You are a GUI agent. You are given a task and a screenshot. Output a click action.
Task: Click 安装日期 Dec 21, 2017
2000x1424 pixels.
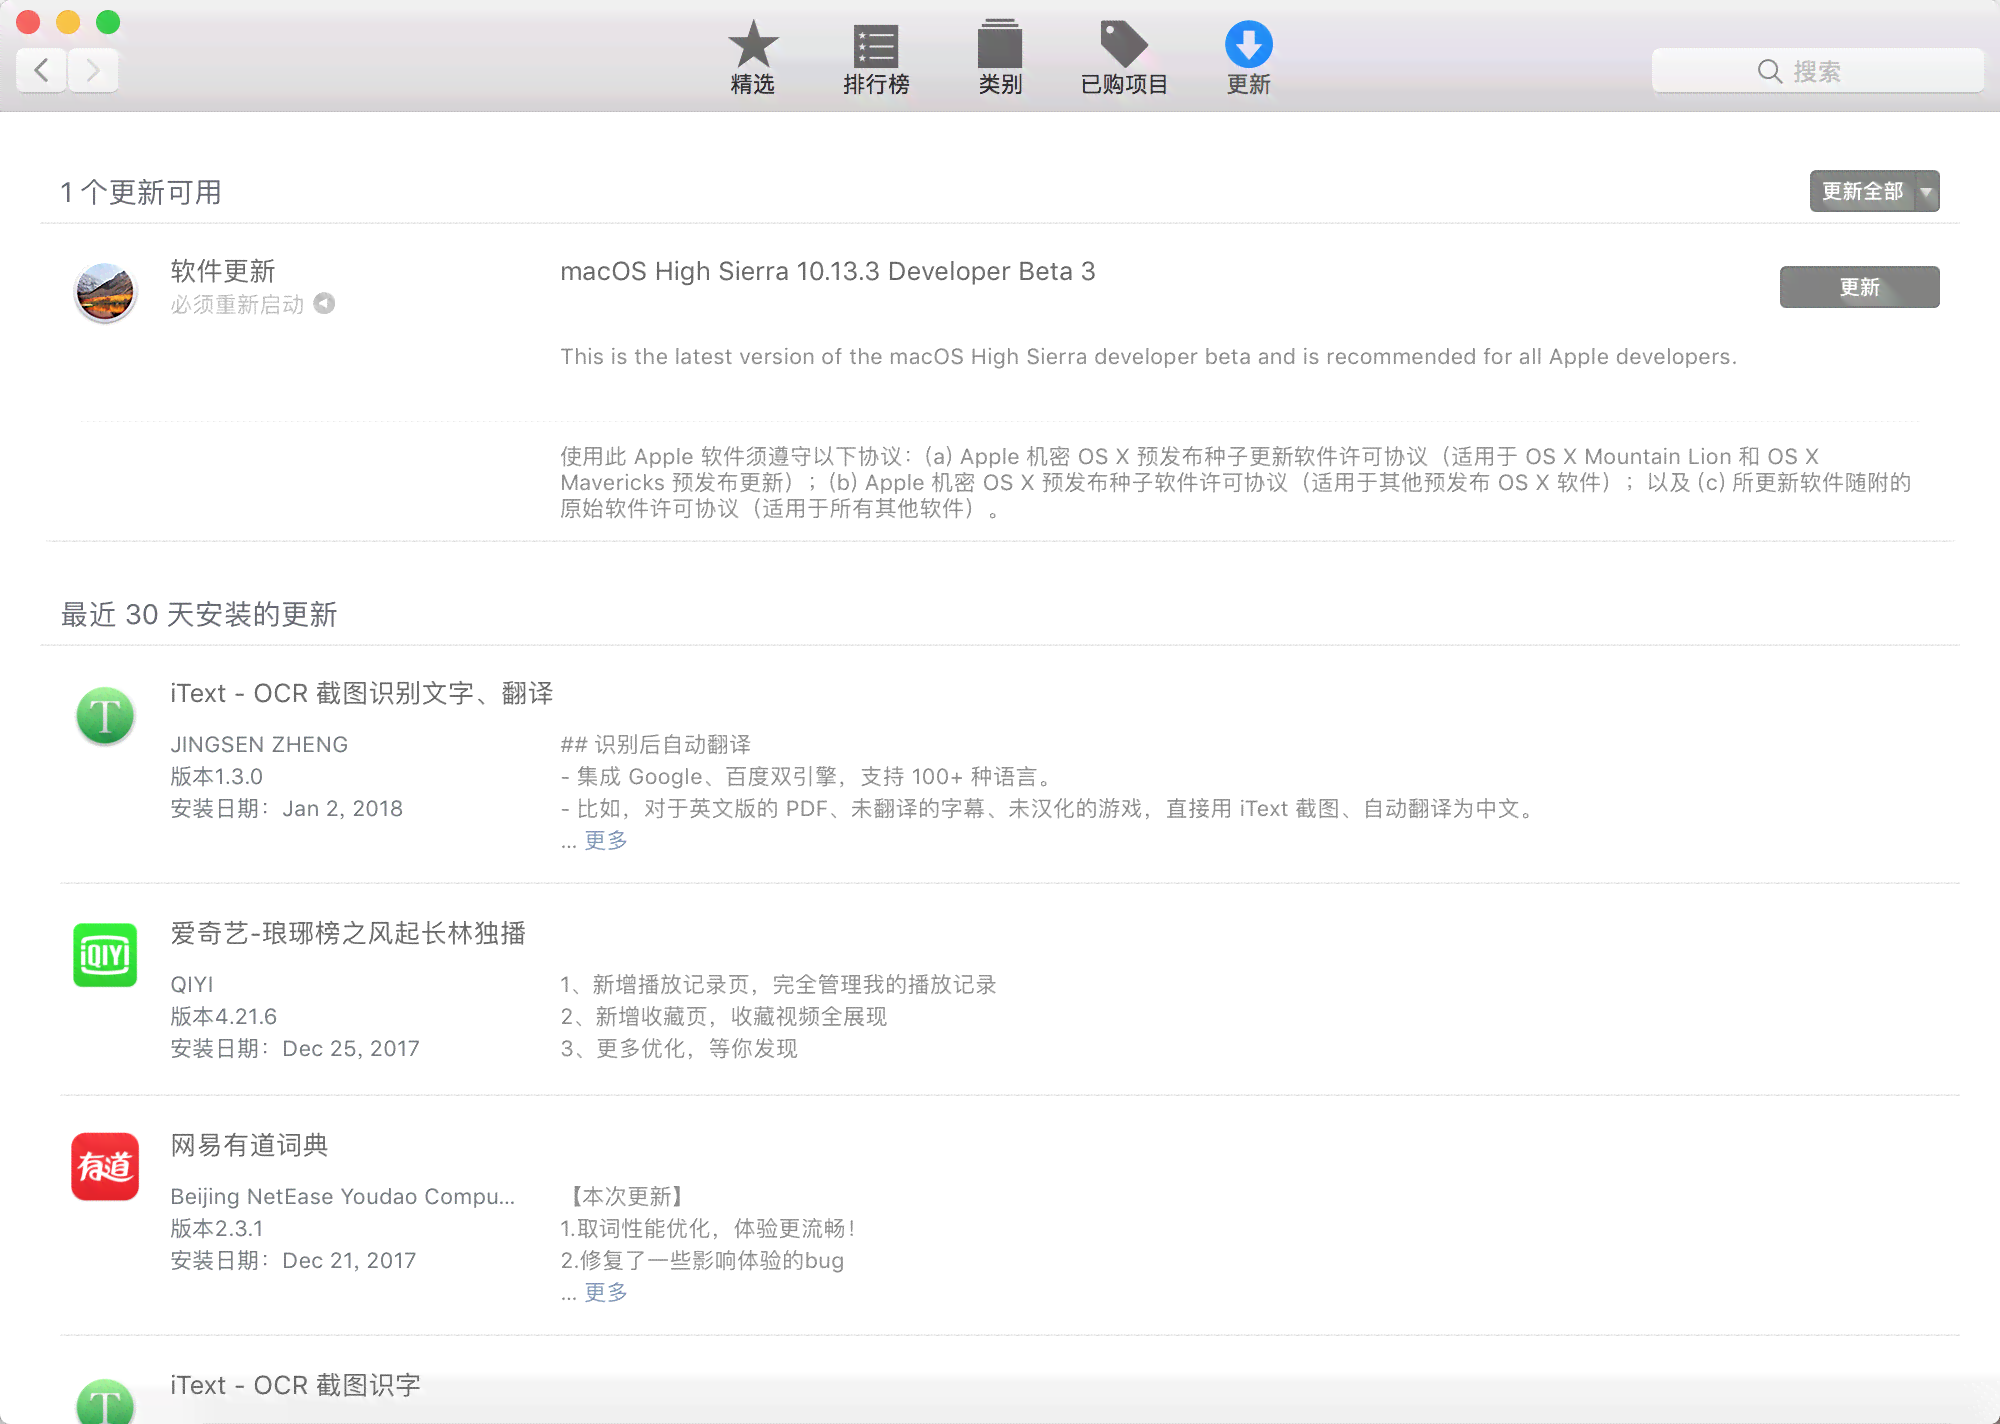(293, 1260)
